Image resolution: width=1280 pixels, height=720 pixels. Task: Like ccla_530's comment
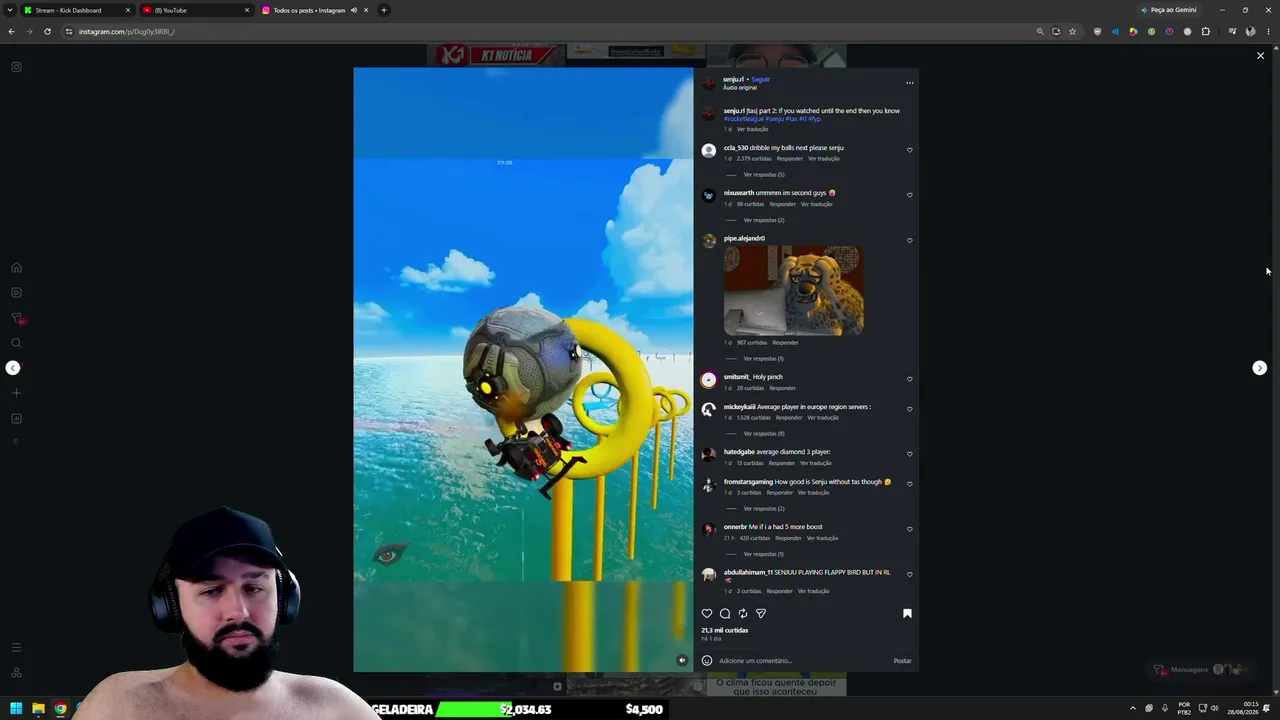[x=909, y=150]
